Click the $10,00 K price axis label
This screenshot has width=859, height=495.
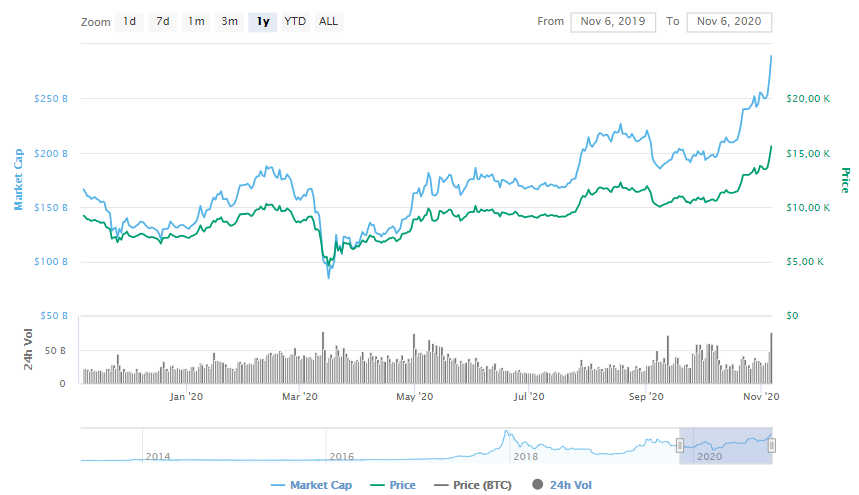coord(808,208)
